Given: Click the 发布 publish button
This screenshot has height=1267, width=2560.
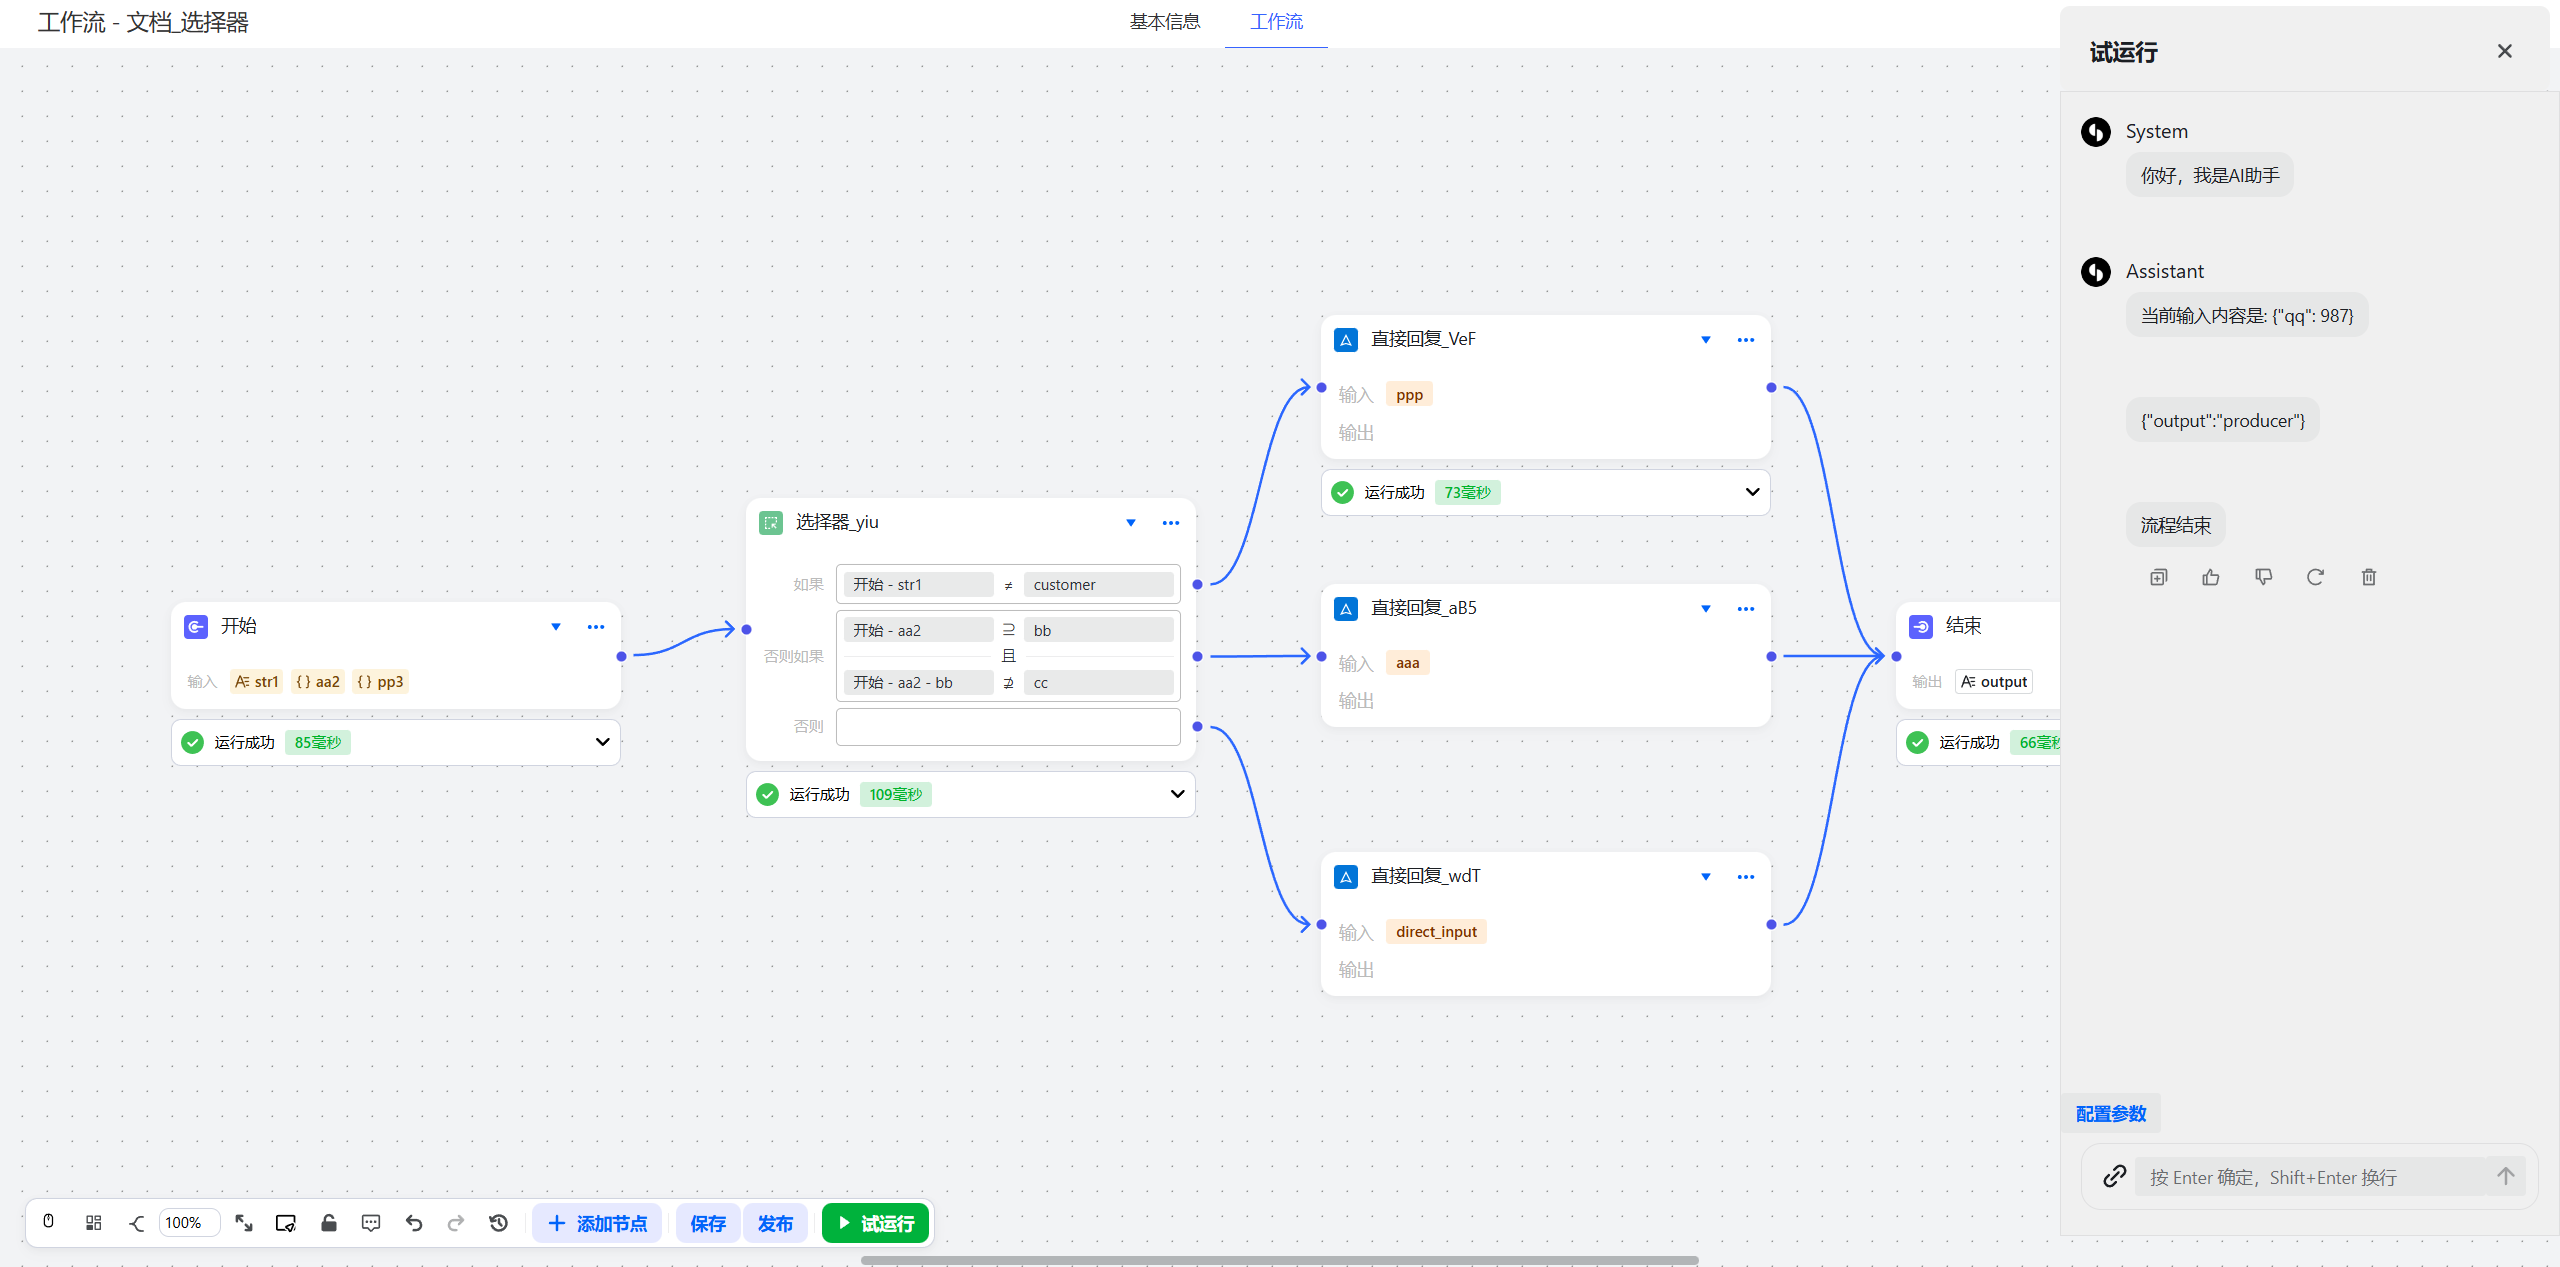Looking at the screenshot, I should pos(775,1222).
